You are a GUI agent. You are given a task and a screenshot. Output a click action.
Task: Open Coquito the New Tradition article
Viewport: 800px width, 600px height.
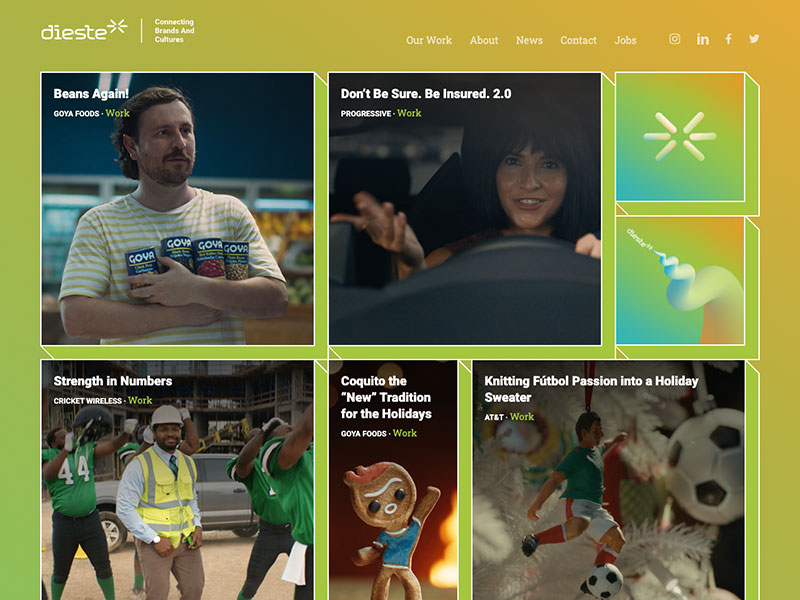386,397
